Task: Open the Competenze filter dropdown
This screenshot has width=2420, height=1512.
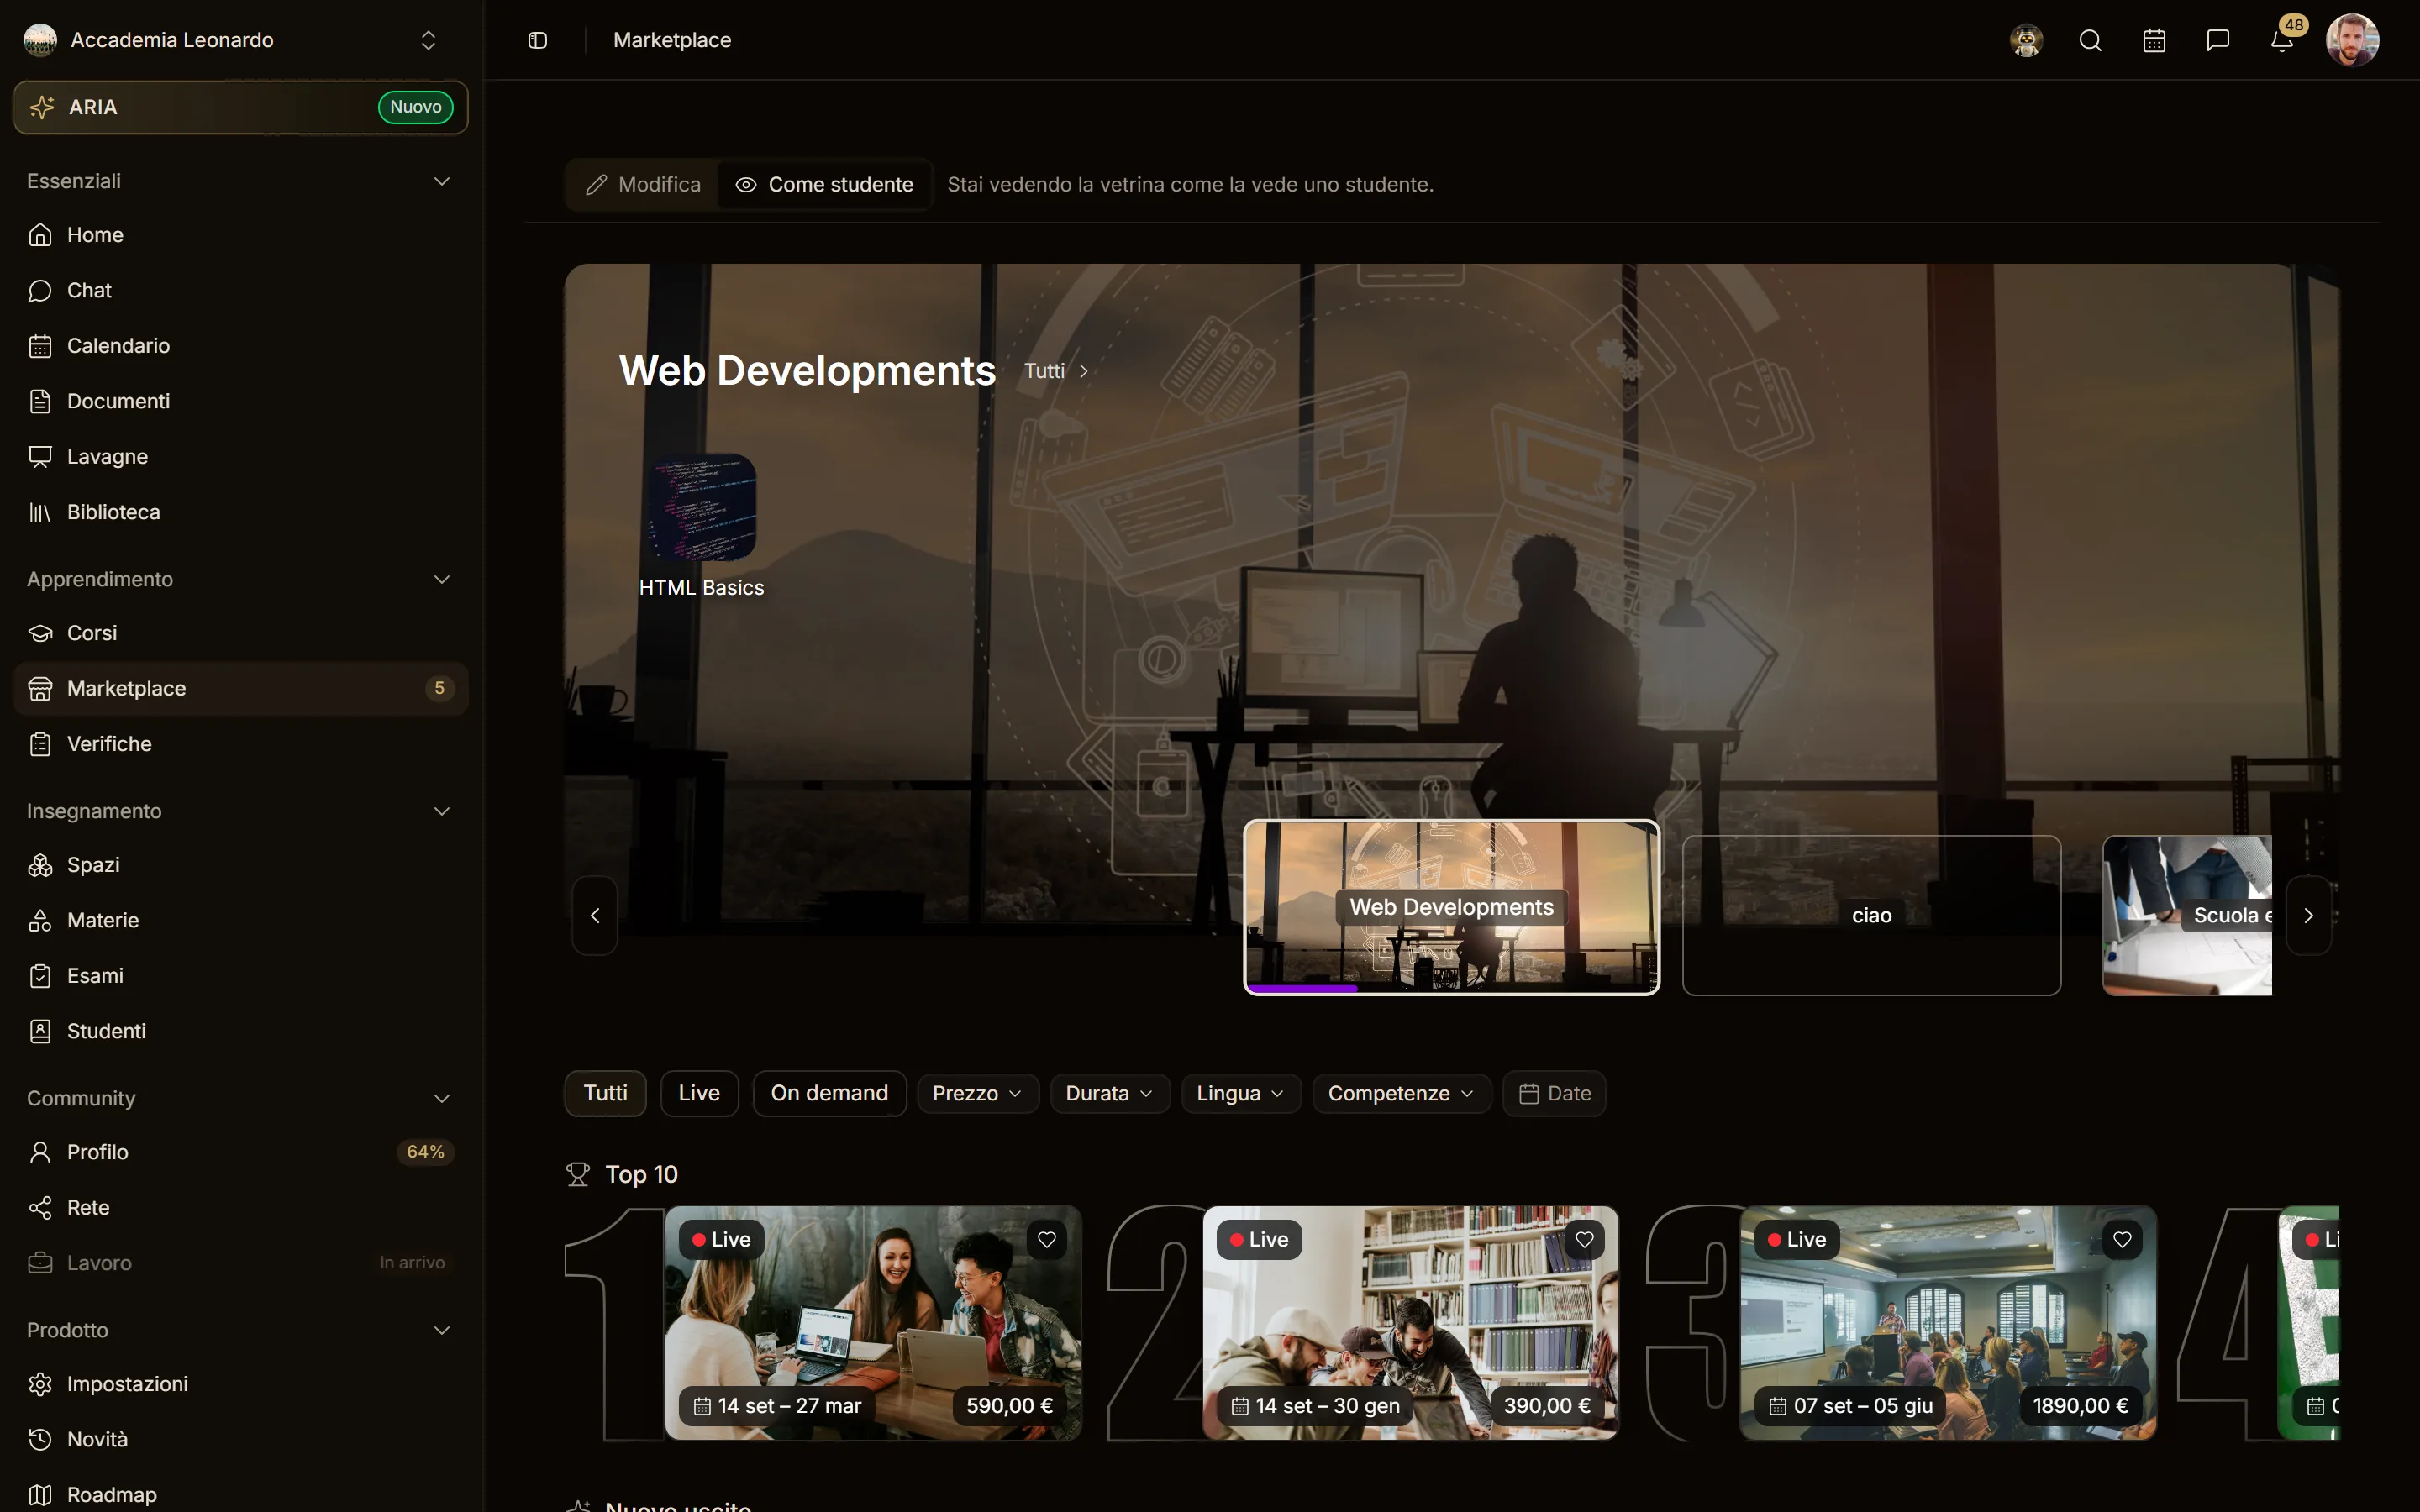Action: 1401,1093
